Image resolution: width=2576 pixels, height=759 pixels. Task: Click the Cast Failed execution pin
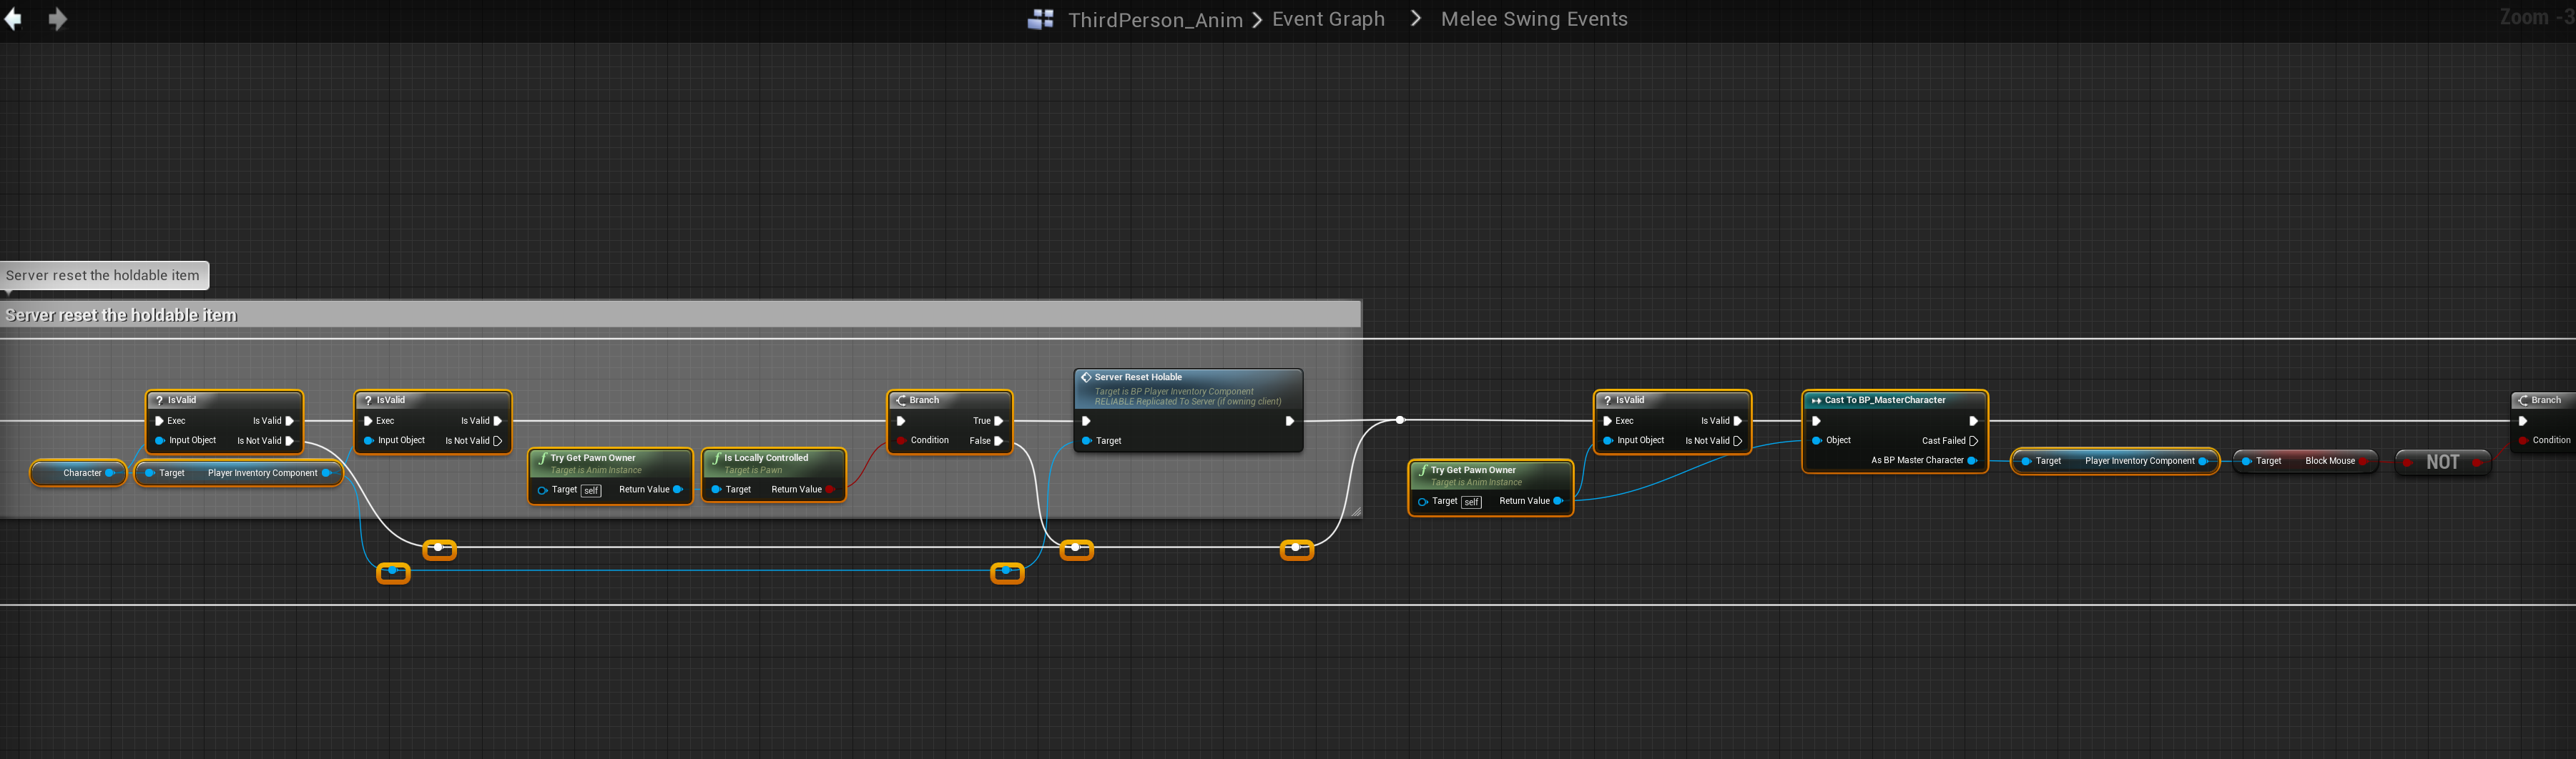[x=1973, y=441]
